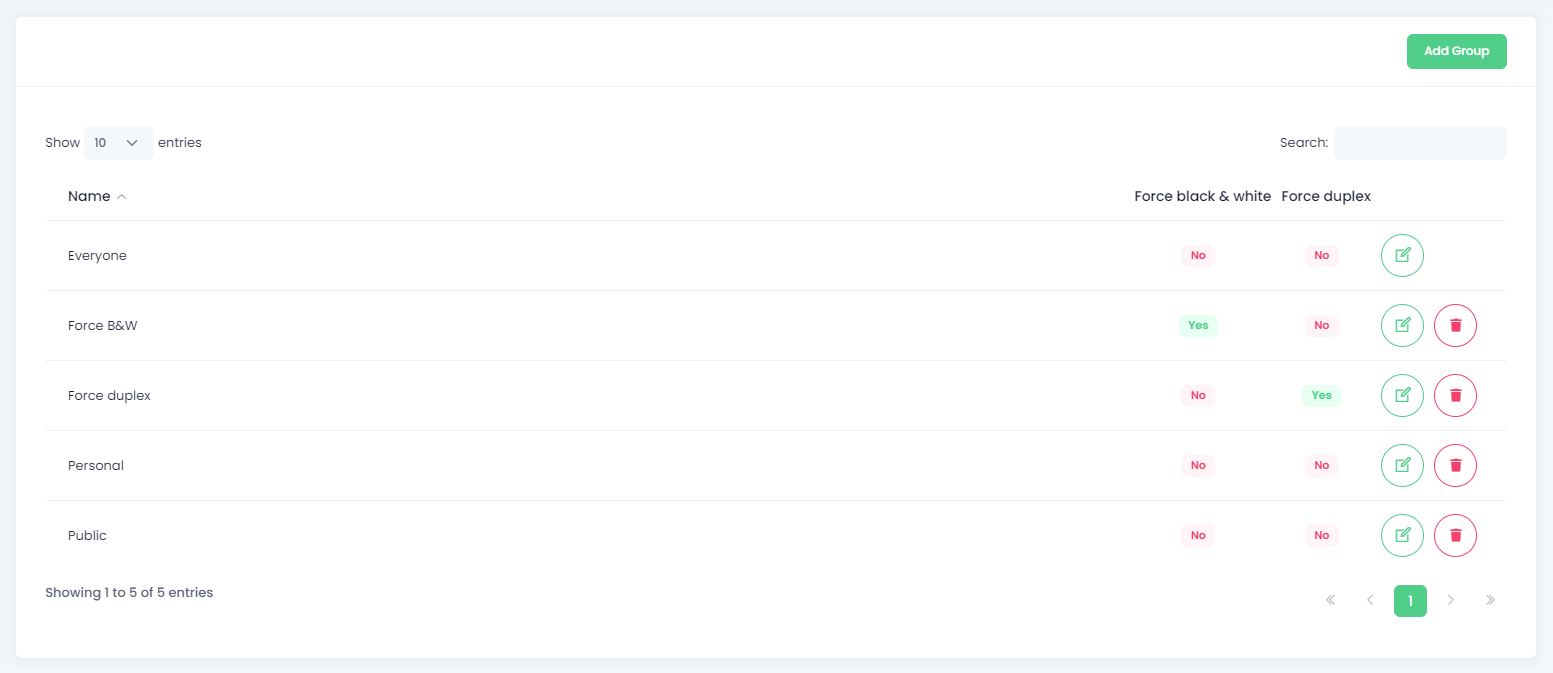The image size is (1553, 673).
Task: Edit the Public group
Action: point(1402,535)
